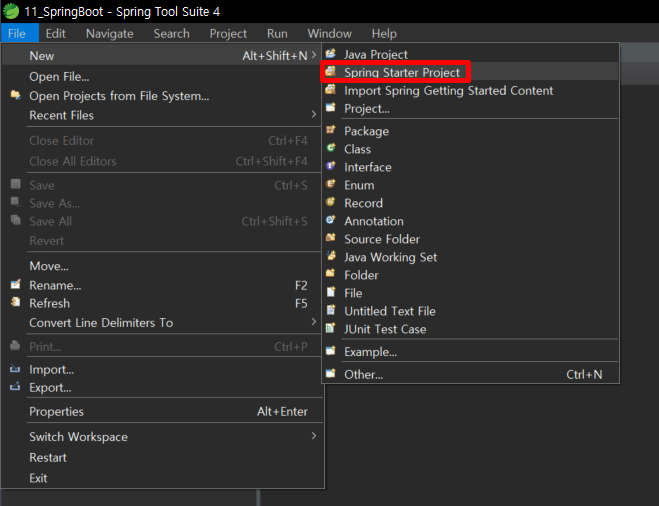This screenshot has width=659, height=506.
Task: Click the Folder icon in New submenu
Action: pyautogui.click(x=331, y=274)
